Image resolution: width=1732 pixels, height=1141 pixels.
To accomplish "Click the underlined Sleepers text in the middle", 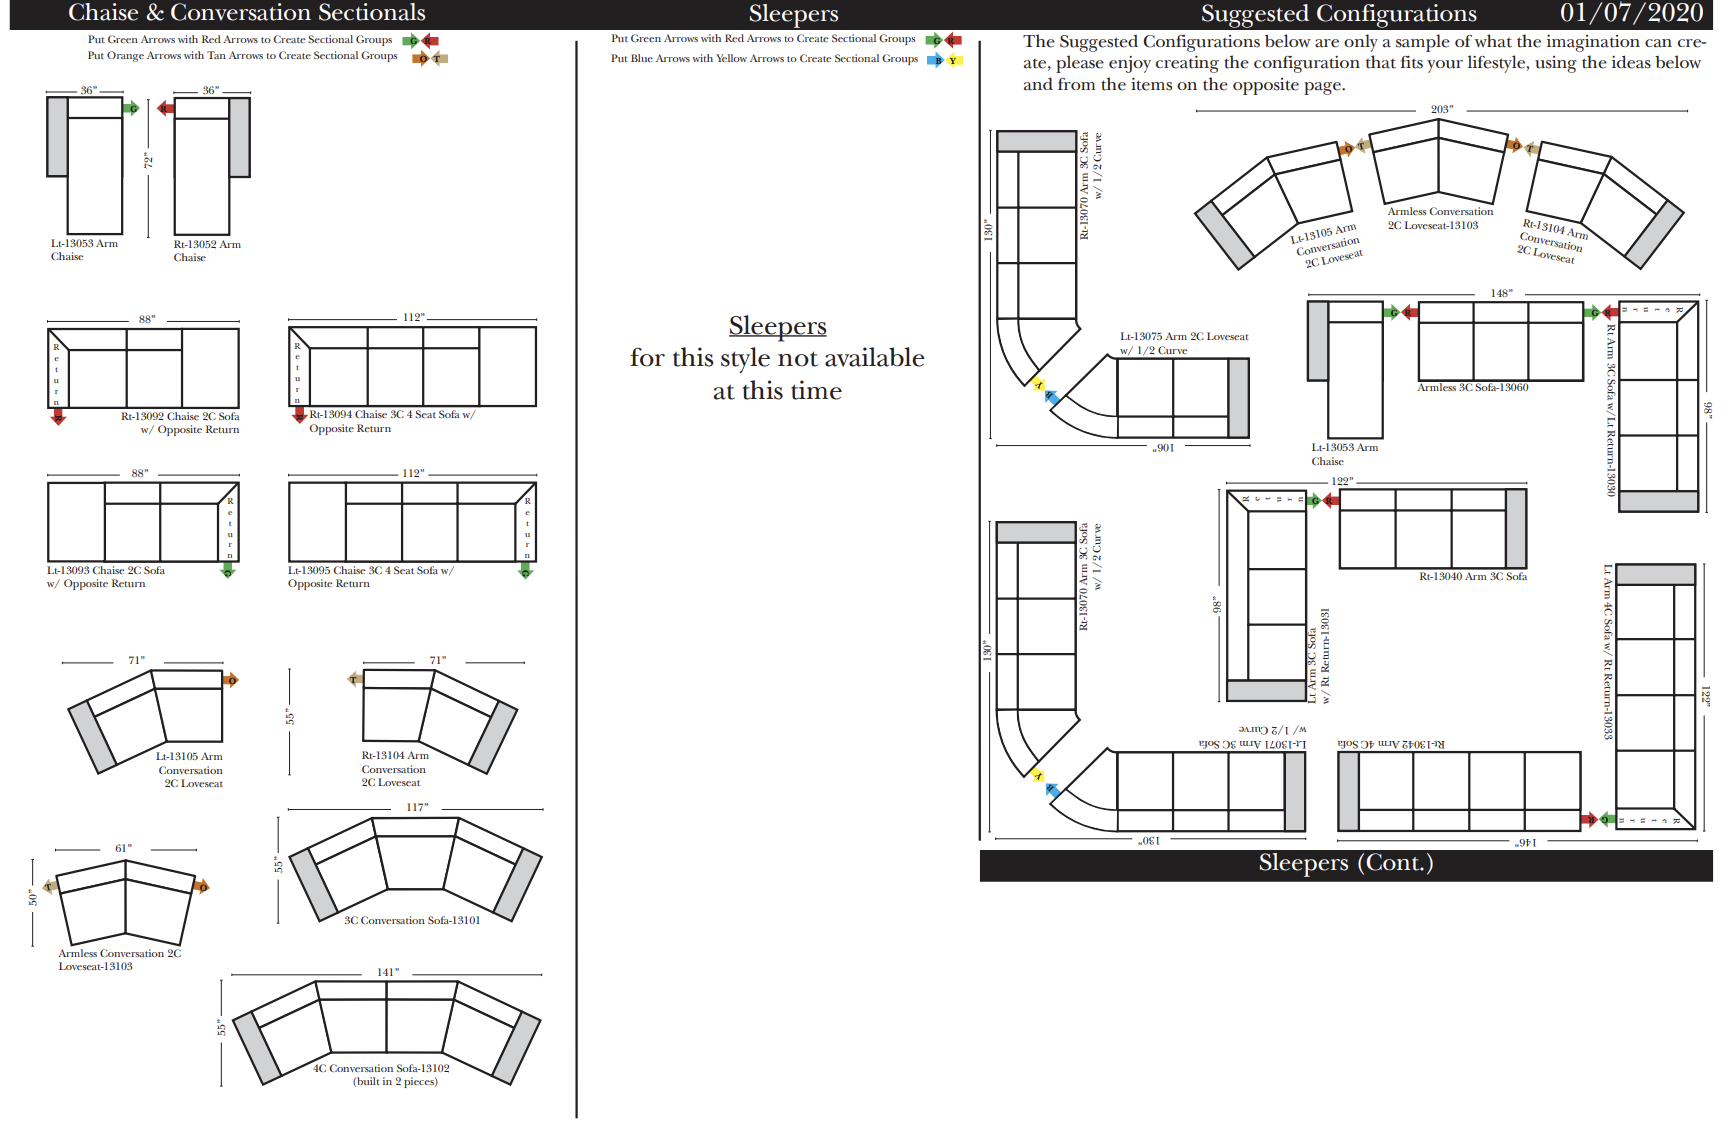I will 777,326.
